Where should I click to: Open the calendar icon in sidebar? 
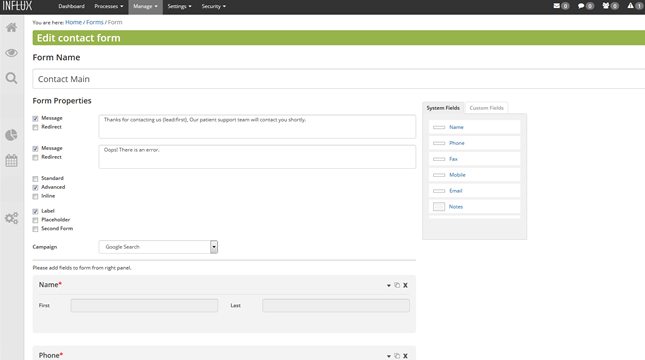click(12, 160)
